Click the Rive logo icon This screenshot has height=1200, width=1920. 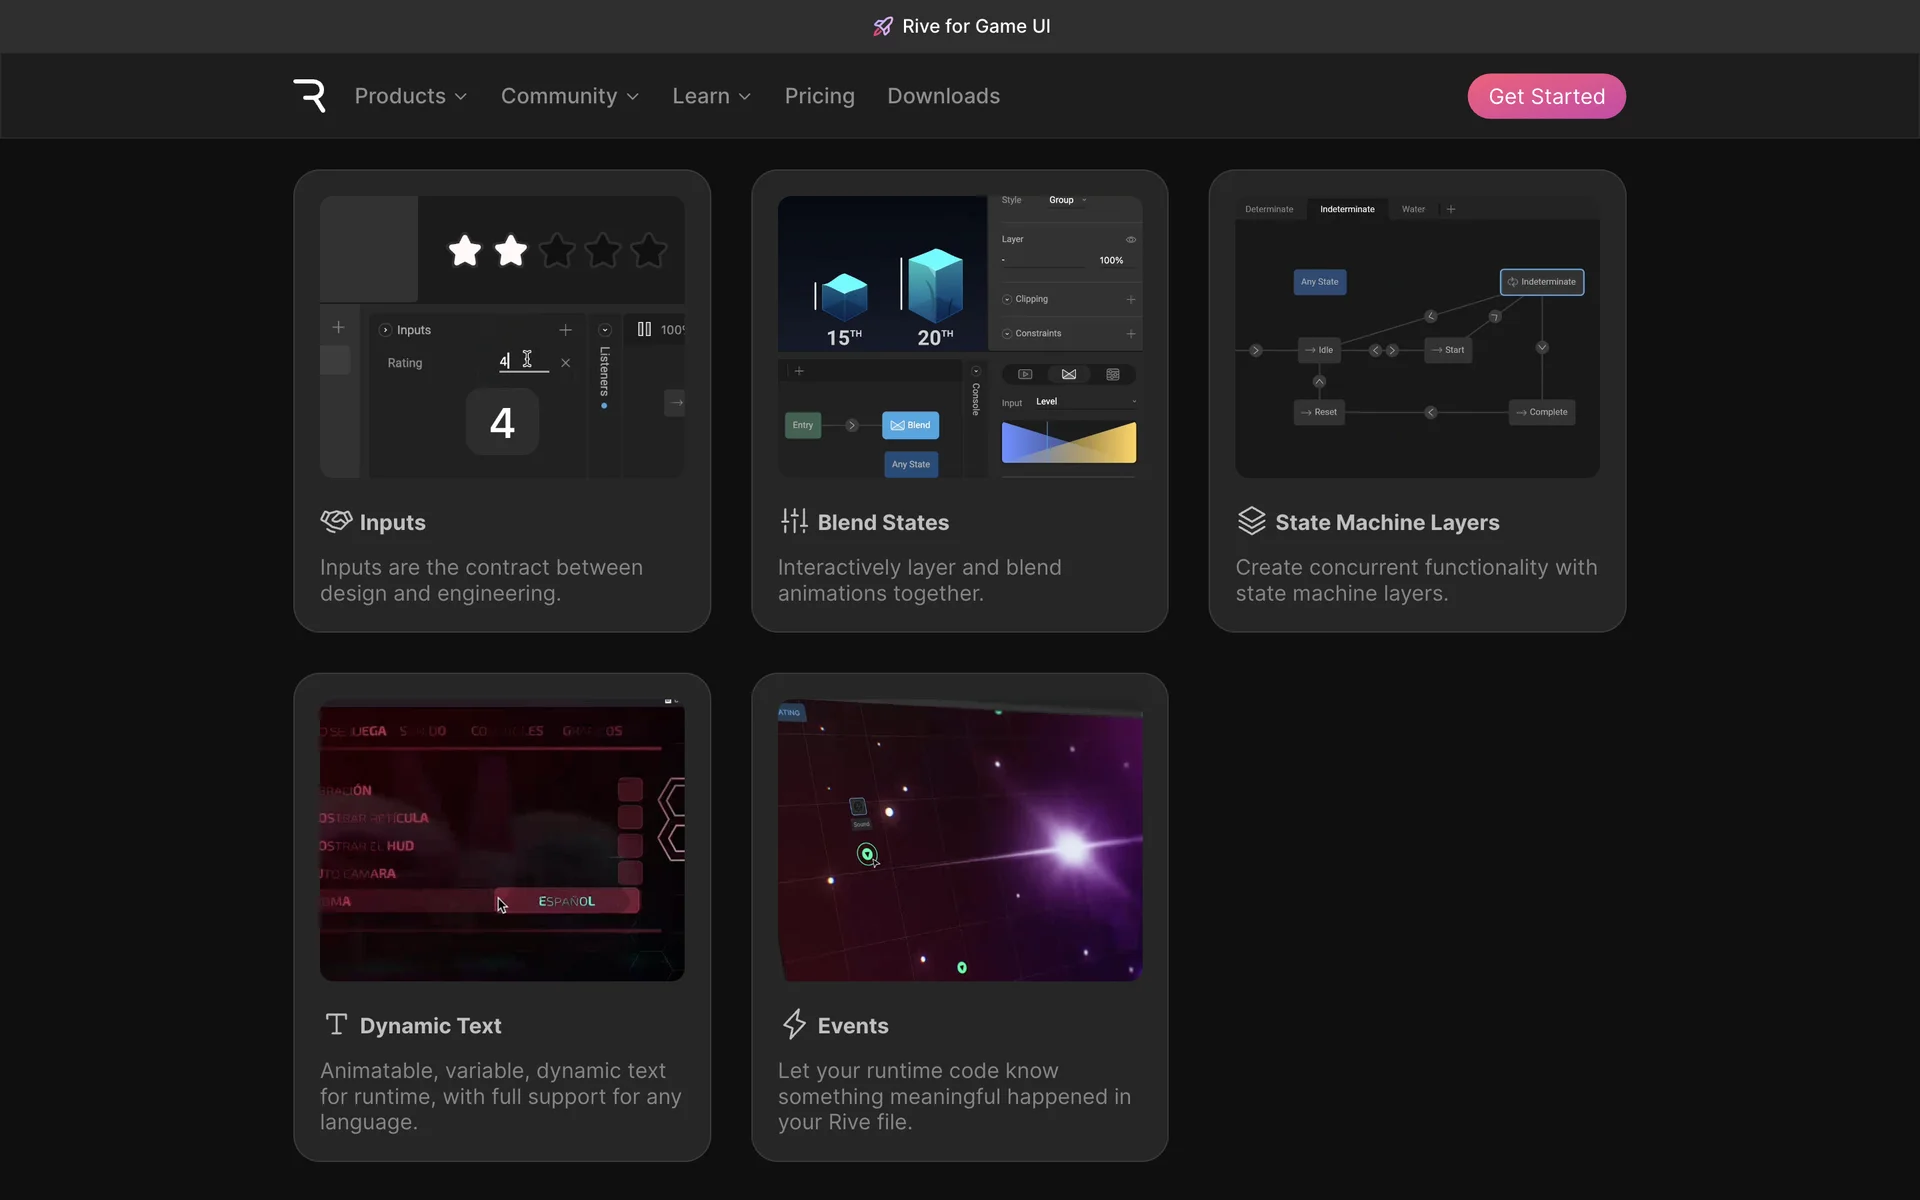tap(309, 96)
